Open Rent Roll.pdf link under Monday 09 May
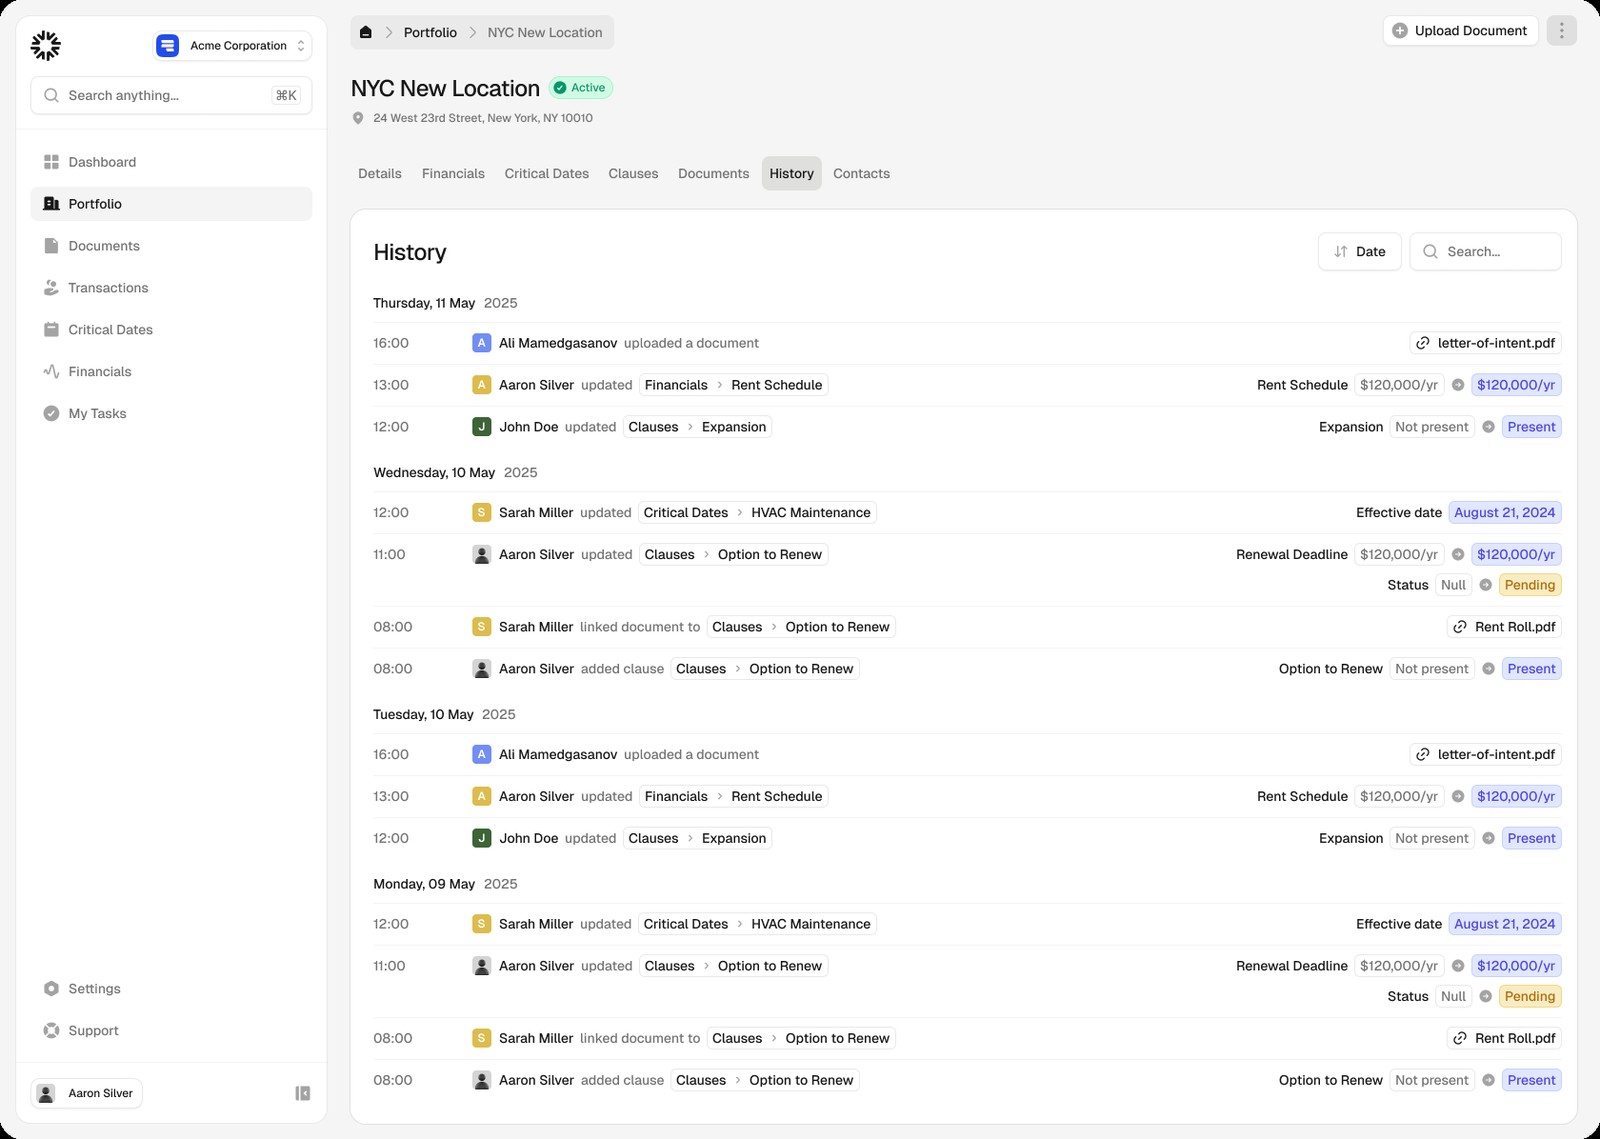The width and height of the screenshot is (1600, 1139). coord(1504,1039)
